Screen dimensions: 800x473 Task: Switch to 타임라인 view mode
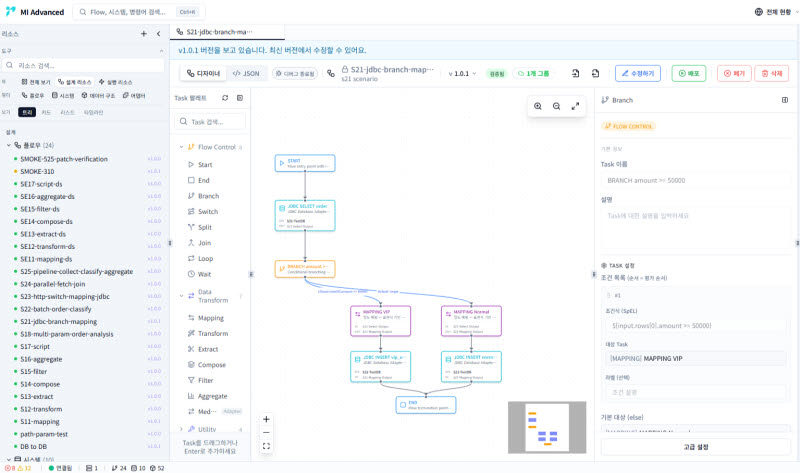point(93,112)
